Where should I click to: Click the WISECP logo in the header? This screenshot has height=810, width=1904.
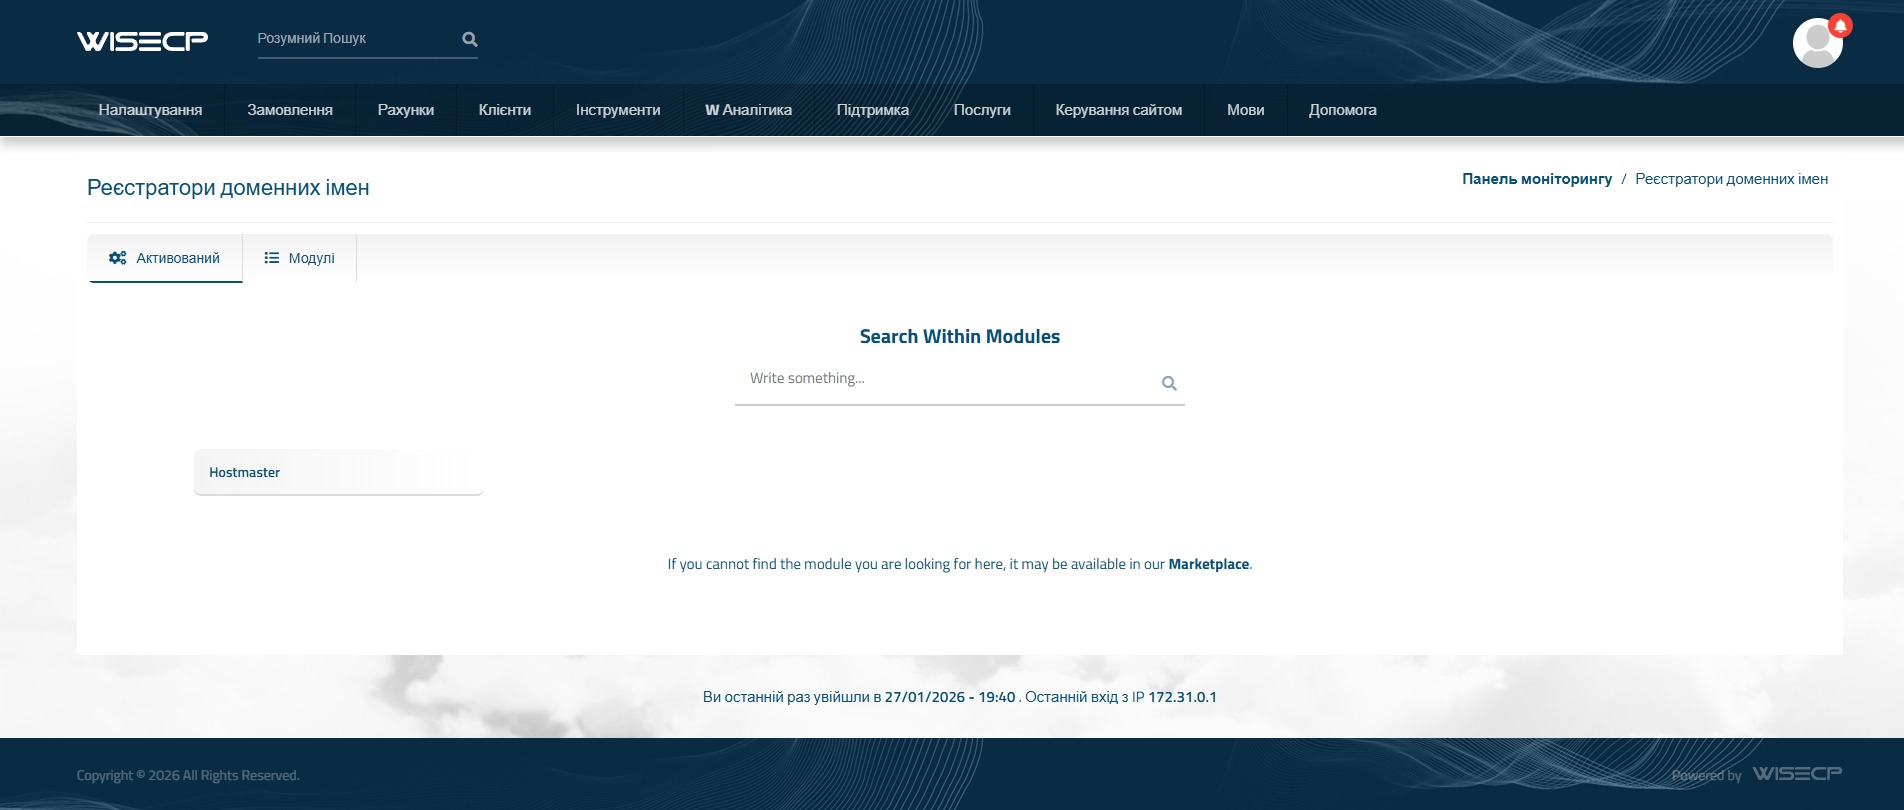(142, 40)
